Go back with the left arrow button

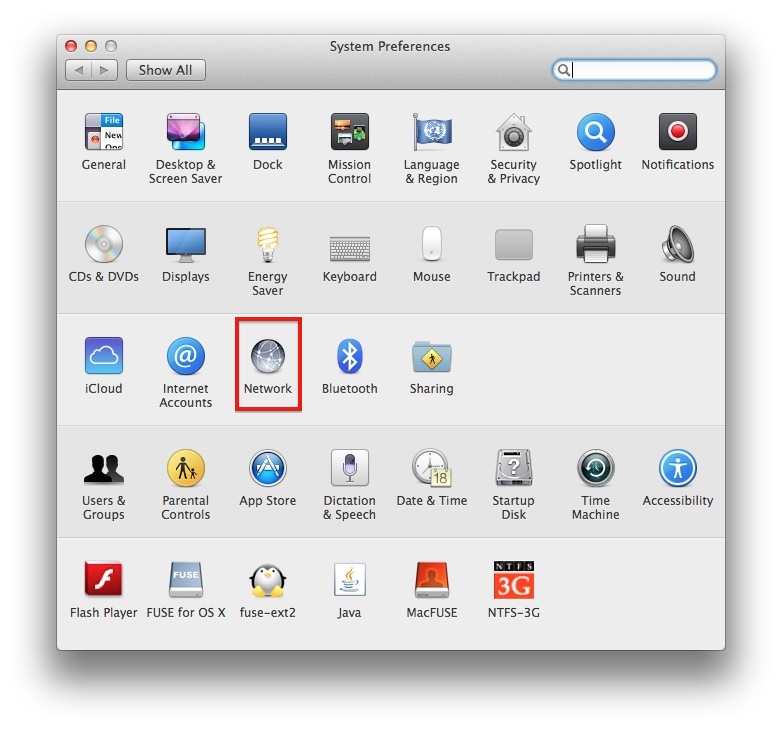click(78, 70)
